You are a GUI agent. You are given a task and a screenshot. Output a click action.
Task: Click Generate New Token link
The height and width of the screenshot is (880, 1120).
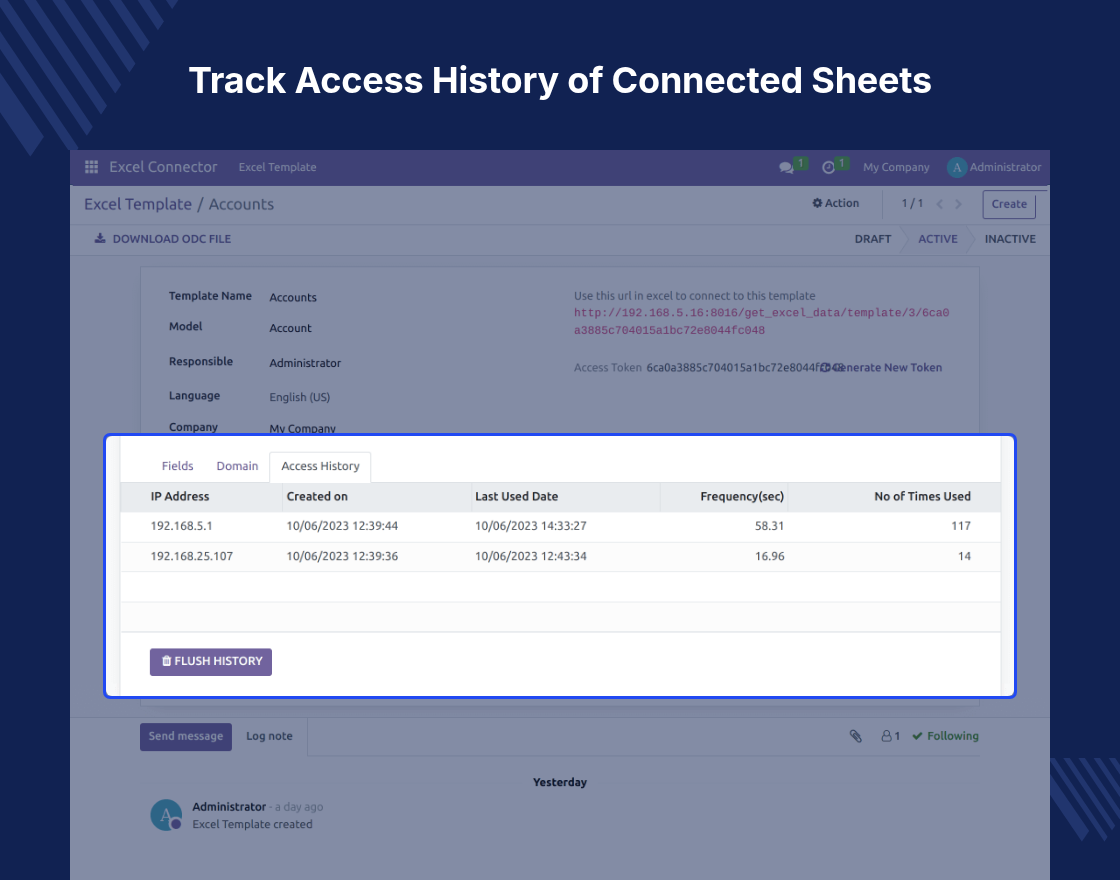[881, 368]
